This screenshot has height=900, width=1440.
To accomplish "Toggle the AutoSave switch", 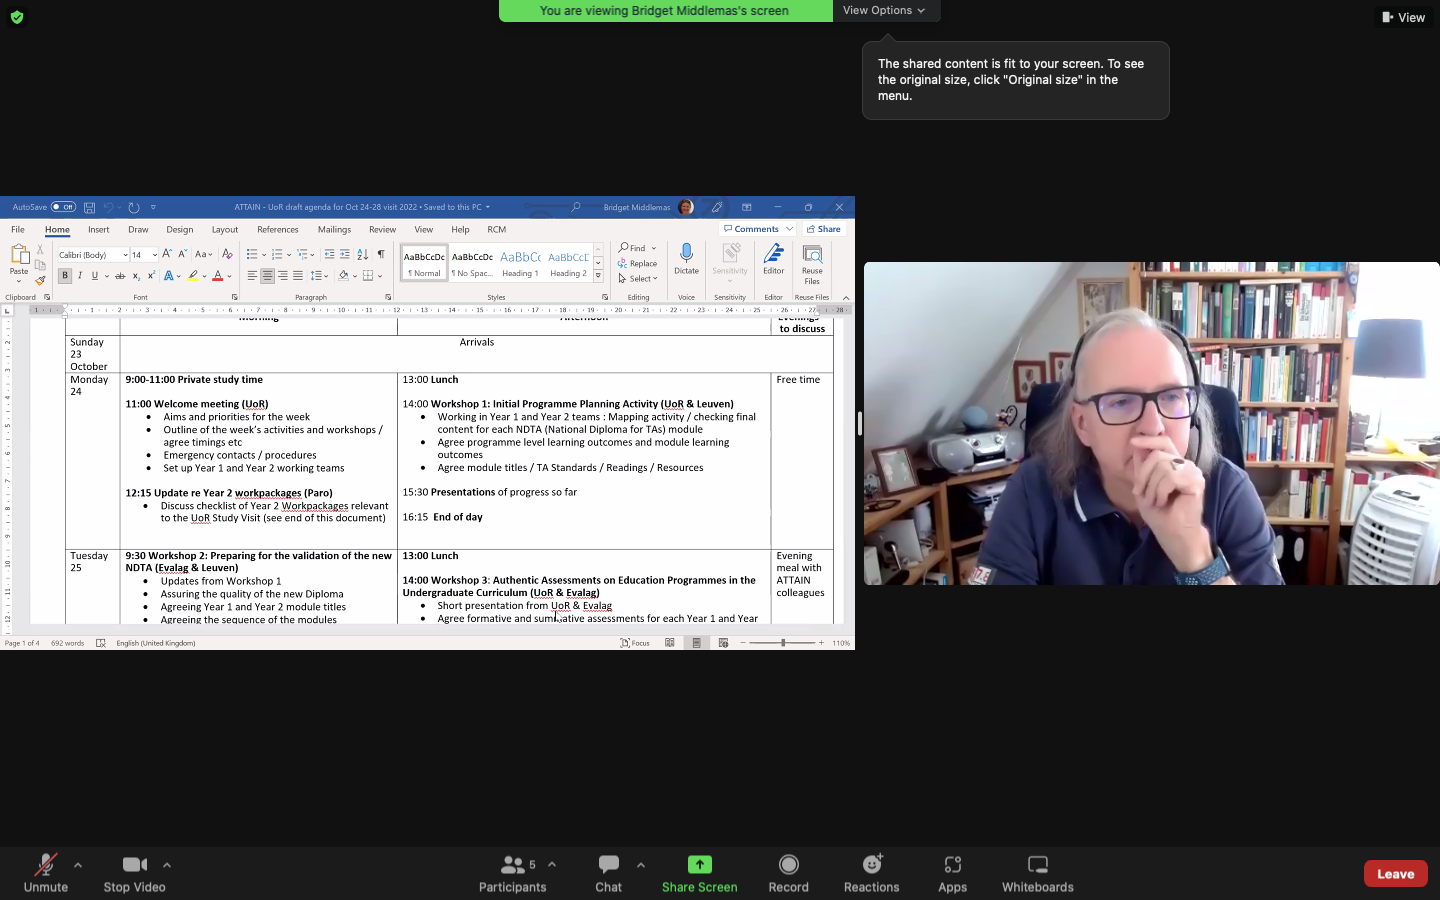I will 64,207.
